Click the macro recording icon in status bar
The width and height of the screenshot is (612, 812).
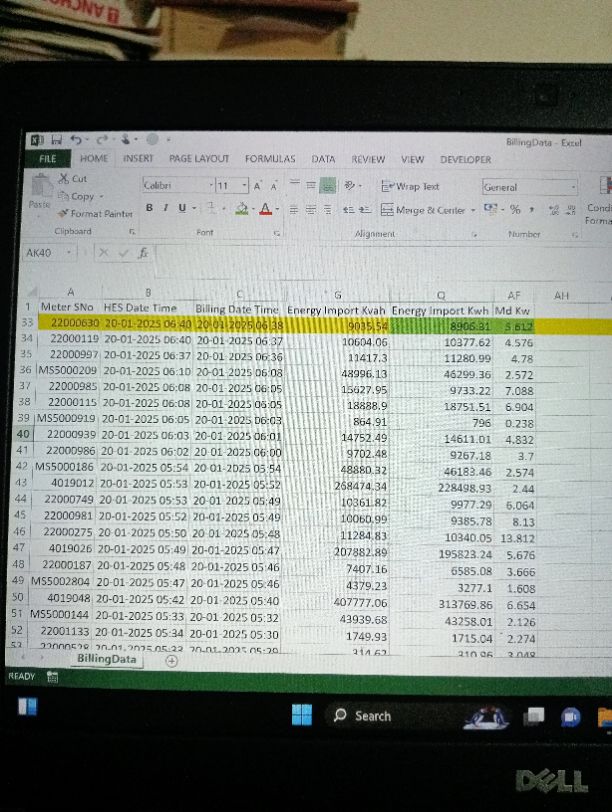pos(52,676)
